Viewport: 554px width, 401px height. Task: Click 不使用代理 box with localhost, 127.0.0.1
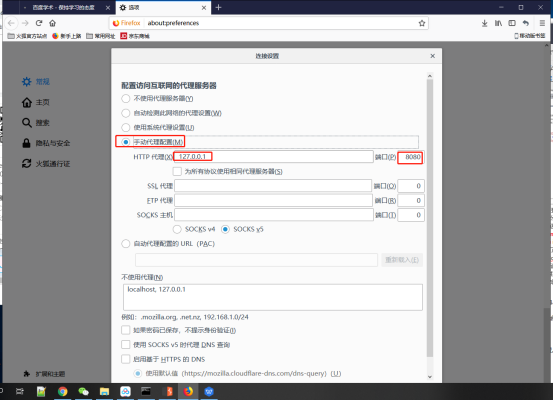point(273,297)
